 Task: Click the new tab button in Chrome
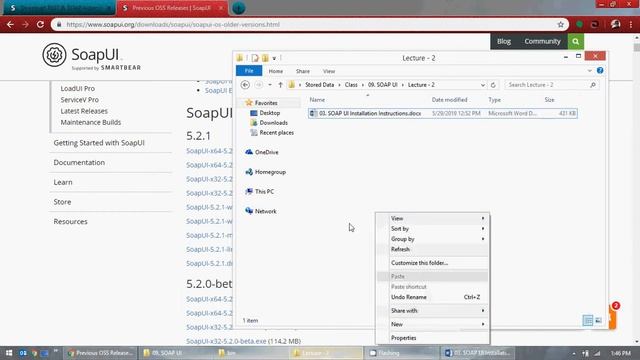pos(239,8)
